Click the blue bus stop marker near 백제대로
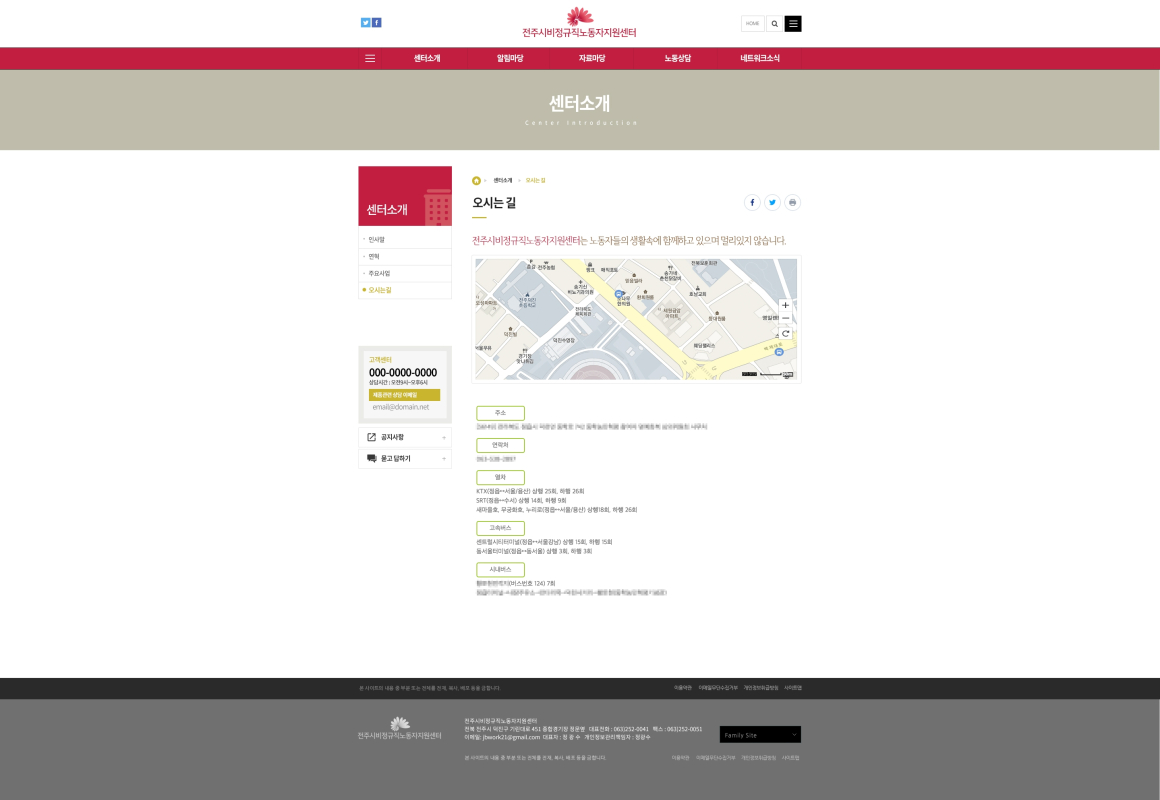The width and height of the screenshot is (1160, 800). point(778,352)
